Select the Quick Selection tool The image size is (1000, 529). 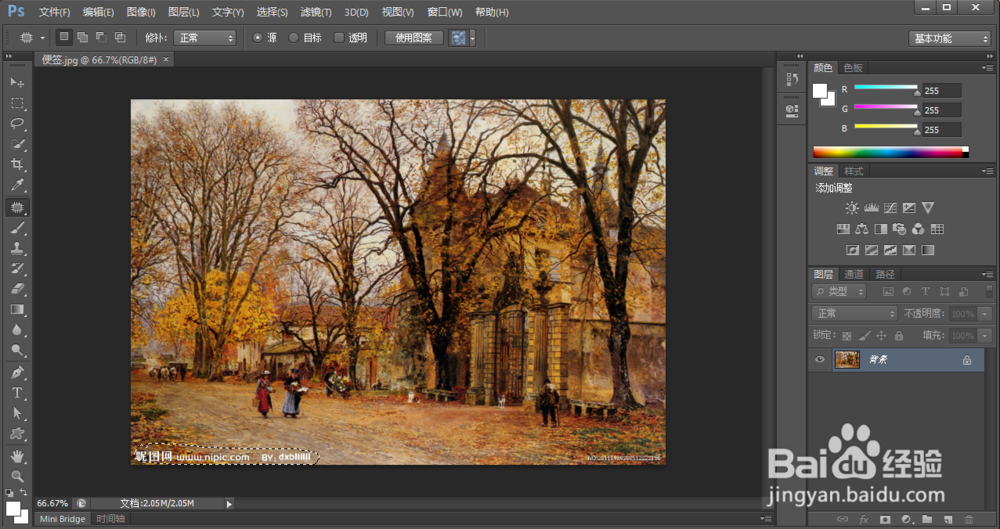[17, 144]
